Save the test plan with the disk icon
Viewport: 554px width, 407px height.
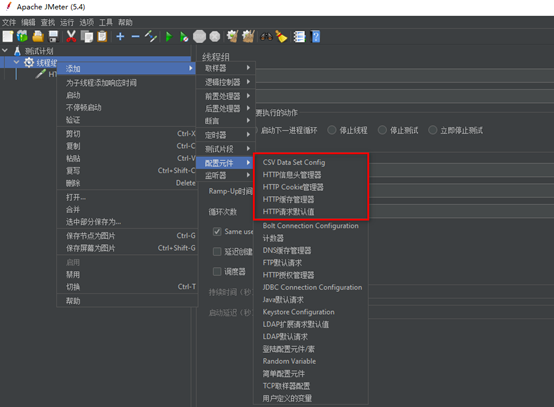[x=53, y=36]
